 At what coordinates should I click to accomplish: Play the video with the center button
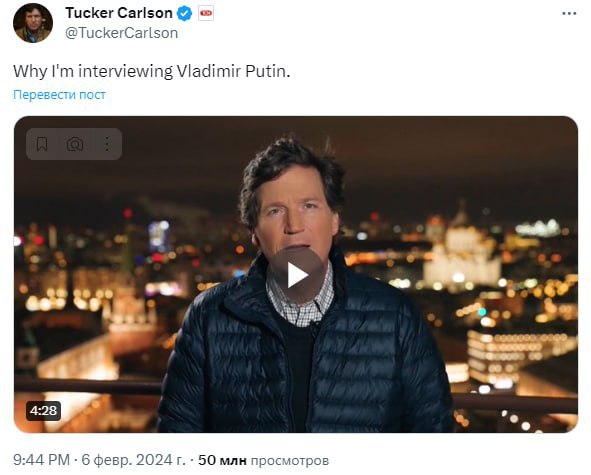(x=296, y=275)
